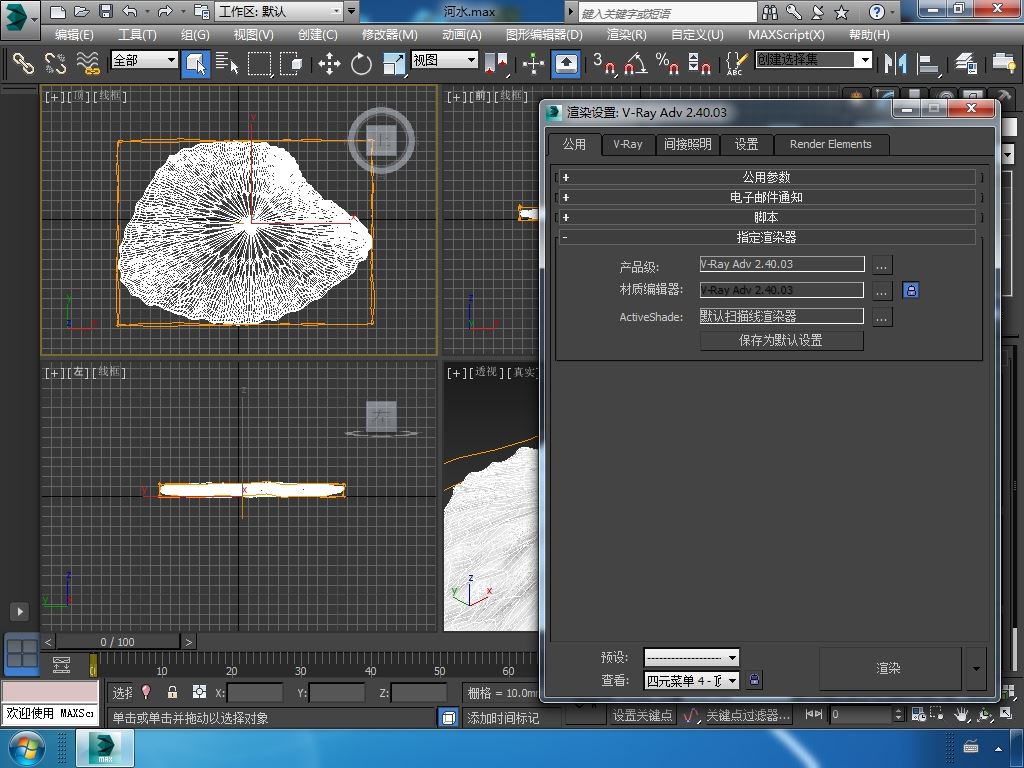Image resolution: width=1024 pixels, height=768 pixels.
Task: Expand the 公用参数 rollout
Action: [767, 177]
